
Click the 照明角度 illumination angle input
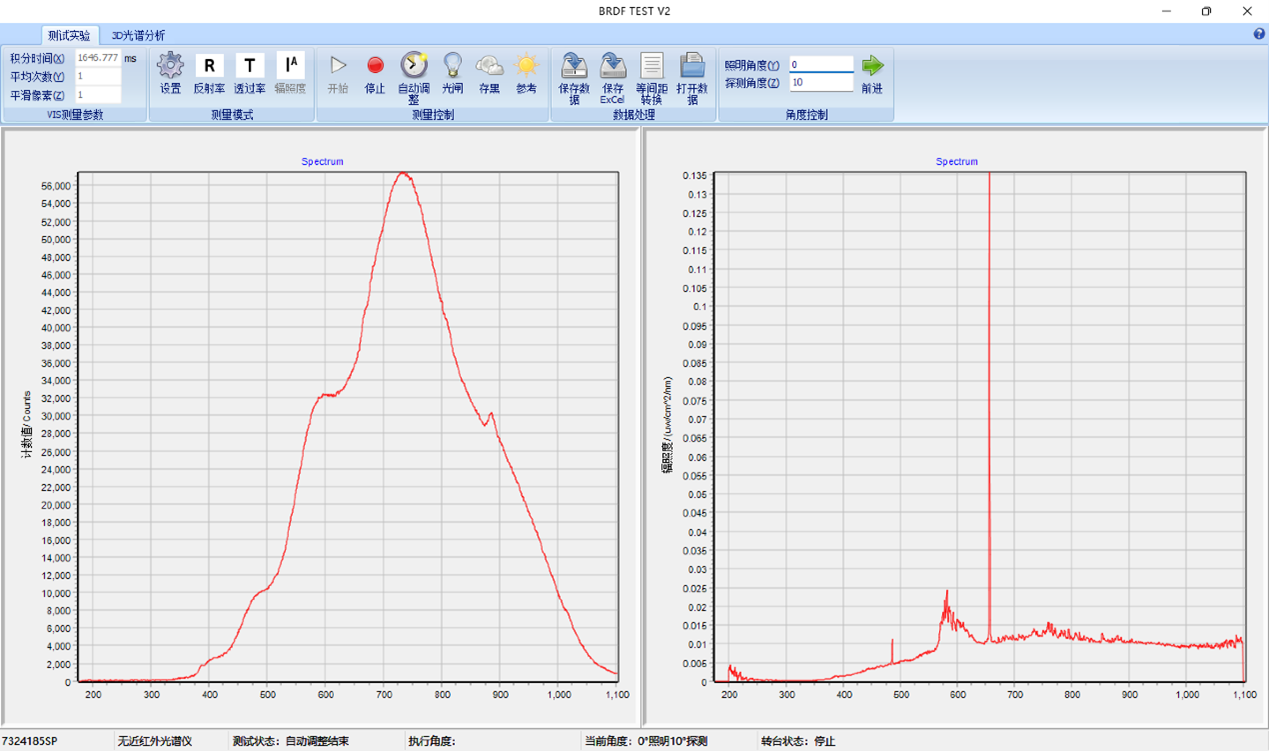point(821,65)
